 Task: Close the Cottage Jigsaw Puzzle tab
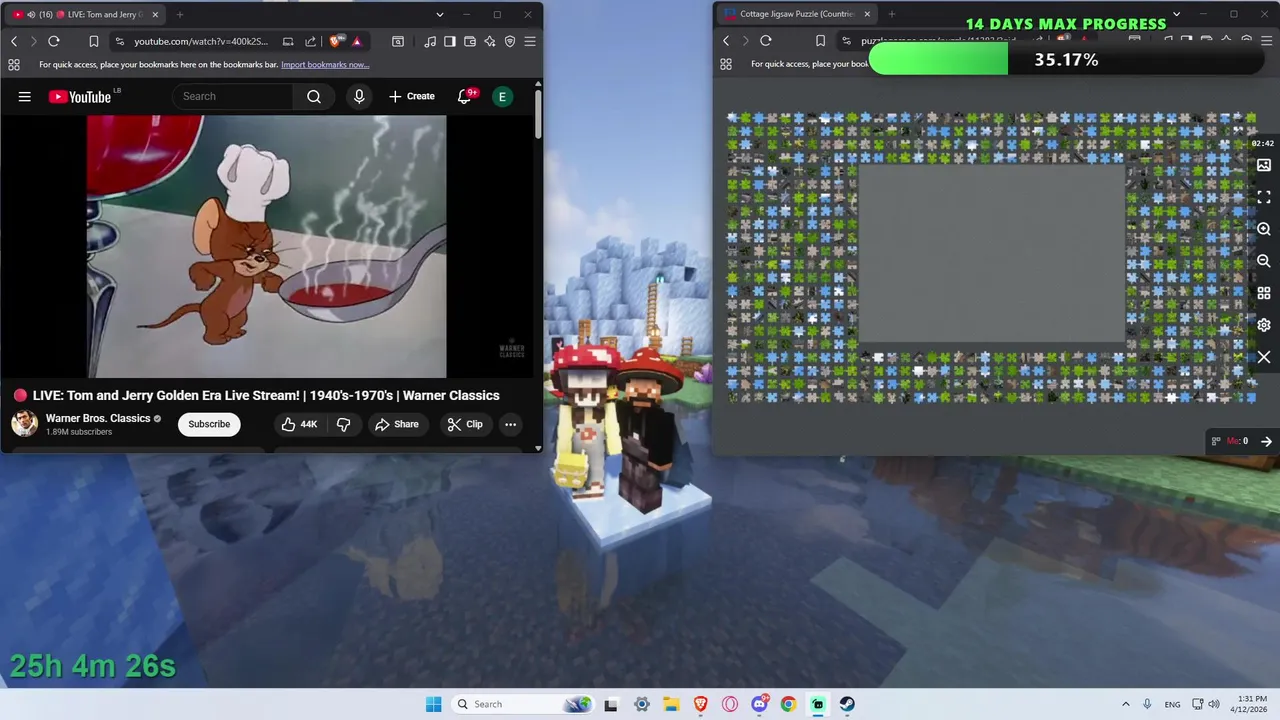click(867, 14)
